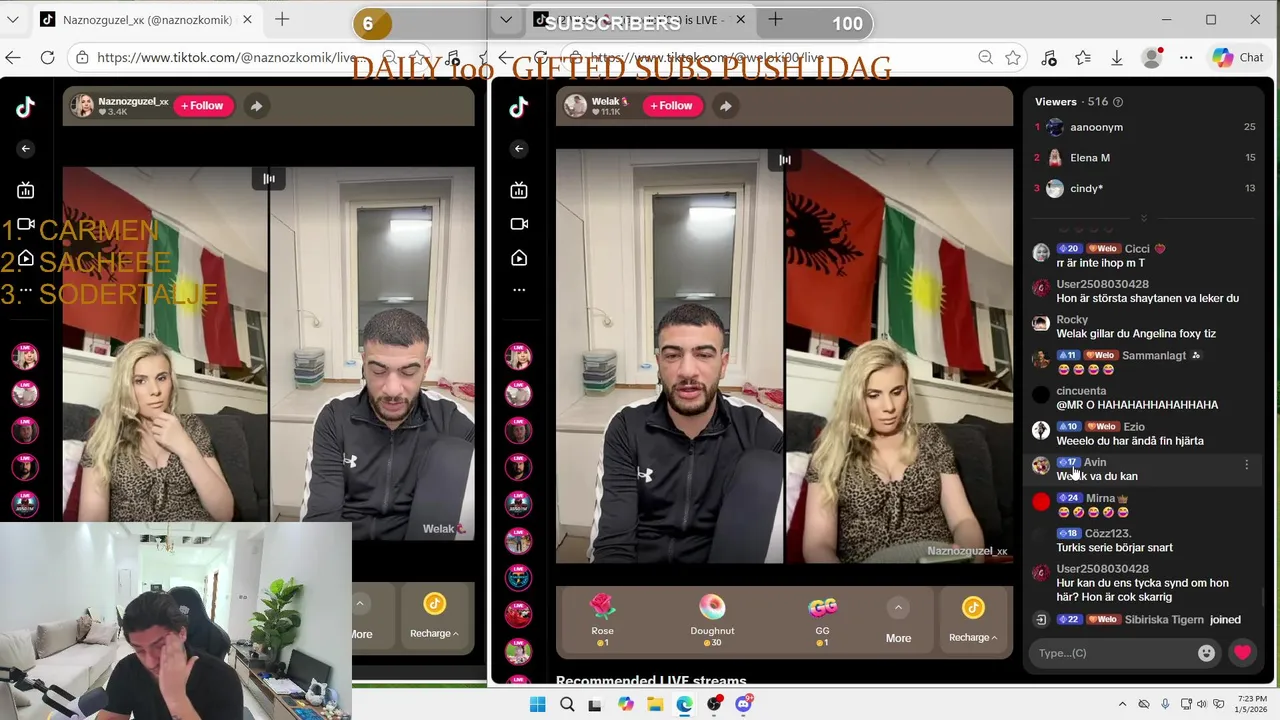Screen dimensions: 1280x720
Task: Open new tab in left browser window
Action: coord(282,20)
